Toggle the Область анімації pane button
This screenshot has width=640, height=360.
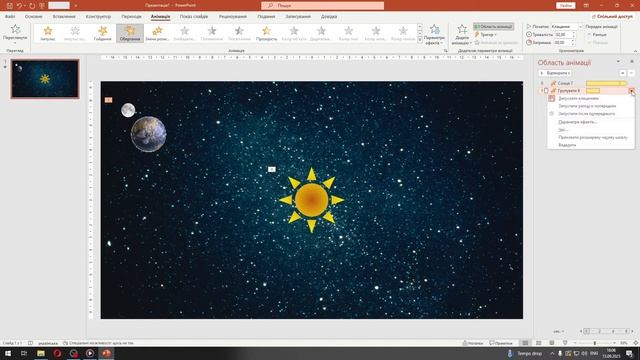point(493,27)
